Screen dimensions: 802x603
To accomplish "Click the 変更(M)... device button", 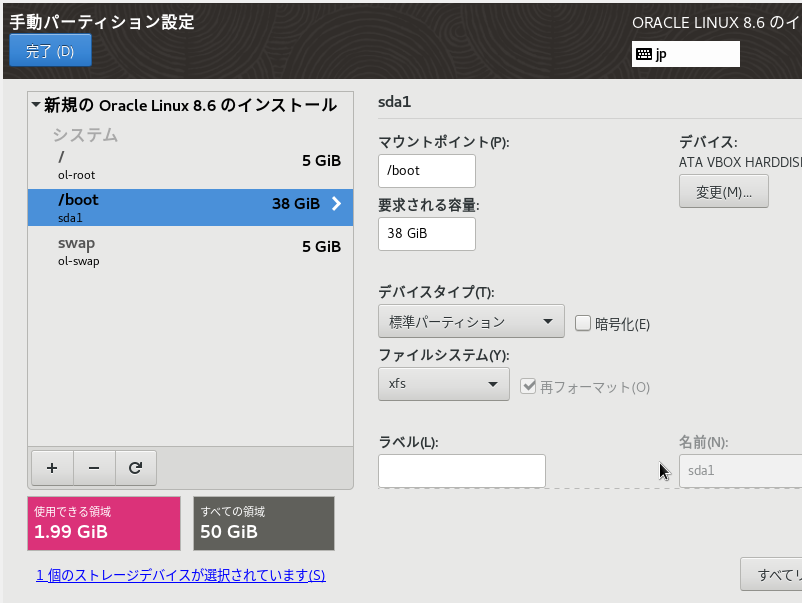I will click(723, 191).
